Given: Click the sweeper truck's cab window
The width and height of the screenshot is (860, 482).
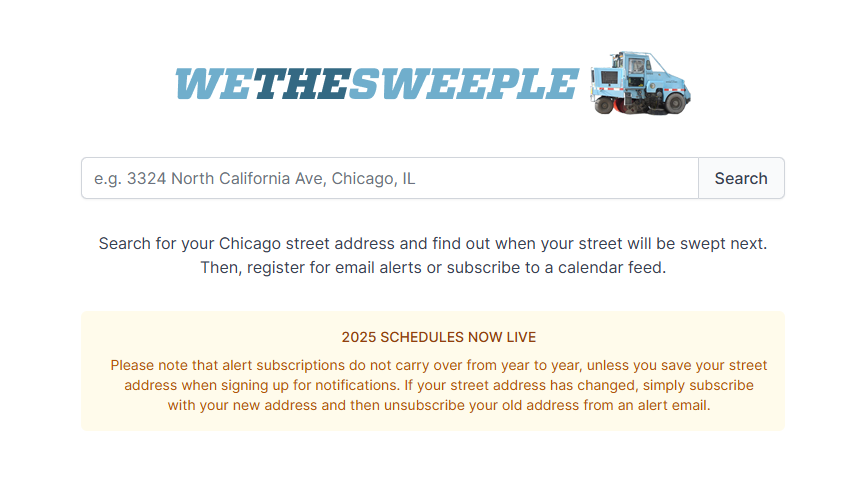Looking at the screenshot, I should tap(636, 67).
